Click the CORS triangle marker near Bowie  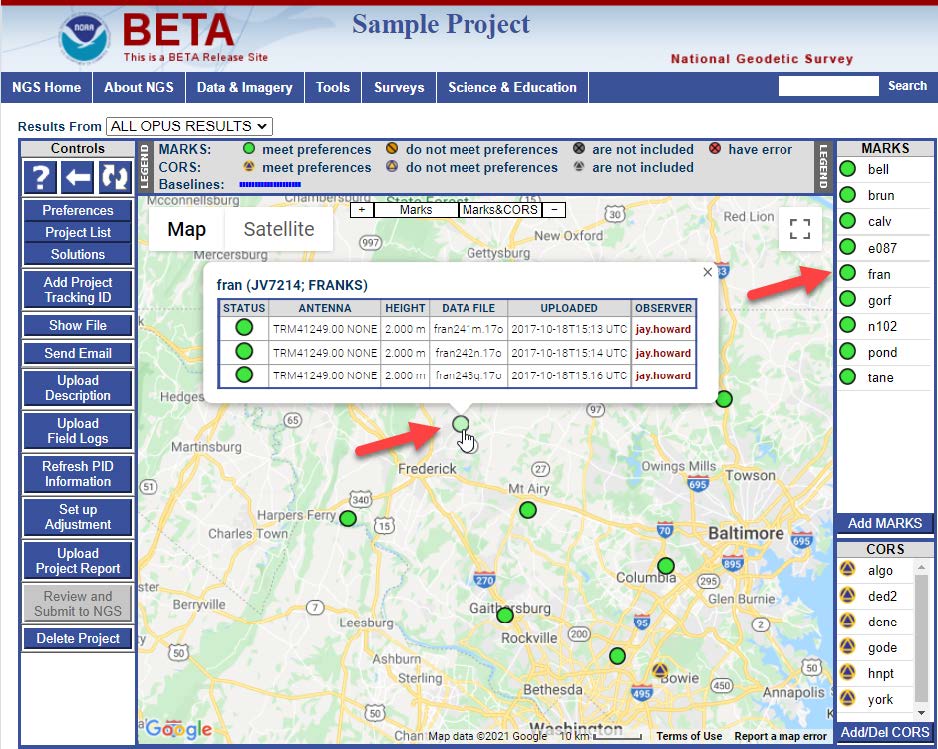[659, 669]
